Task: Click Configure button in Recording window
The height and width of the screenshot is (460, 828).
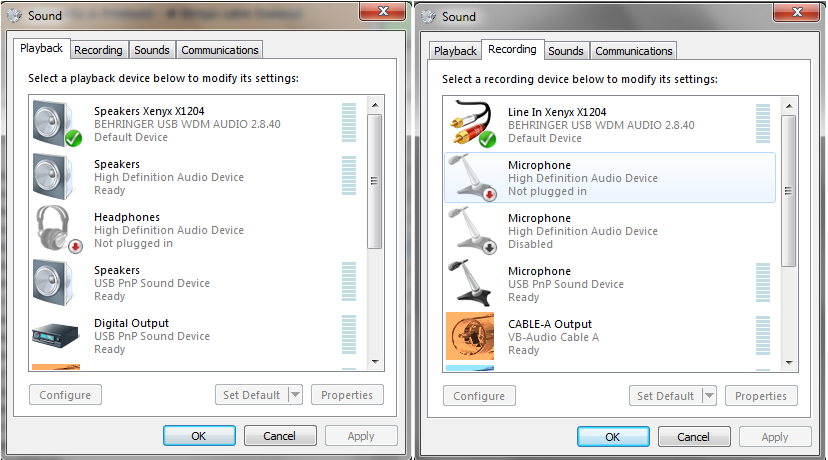Action: (479, 396)
